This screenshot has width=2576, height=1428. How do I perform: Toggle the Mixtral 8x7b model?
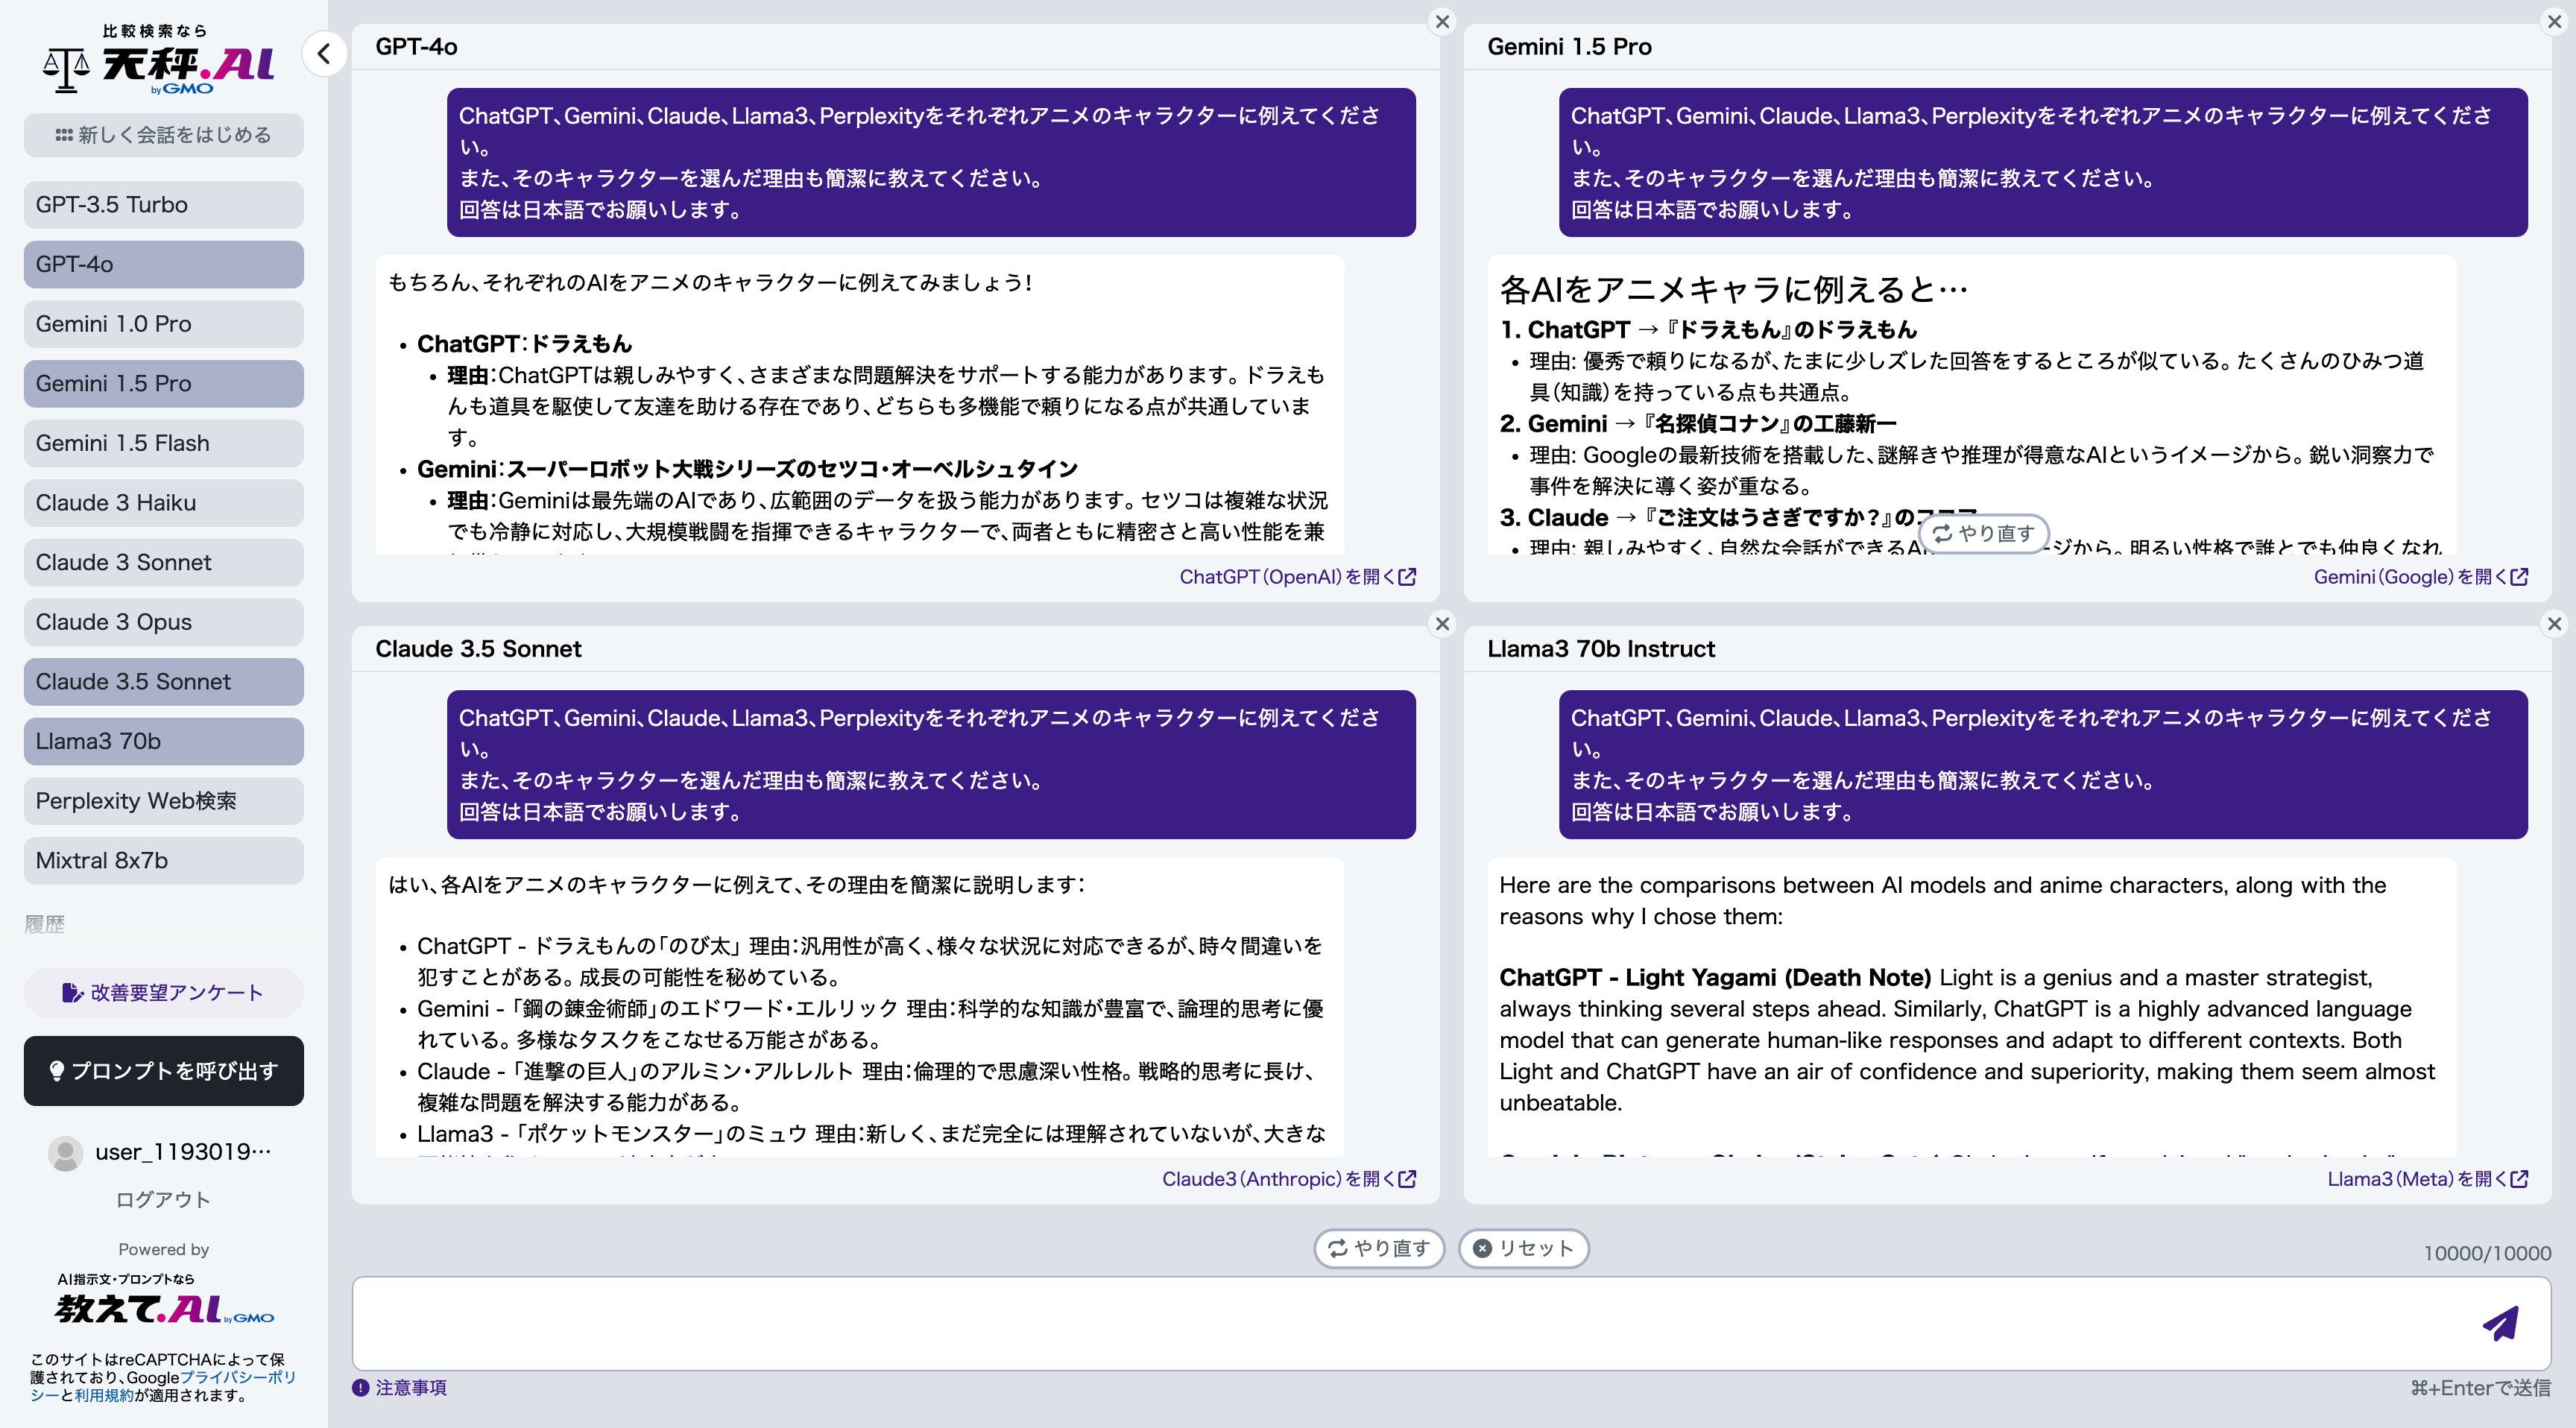coord(164,860)
